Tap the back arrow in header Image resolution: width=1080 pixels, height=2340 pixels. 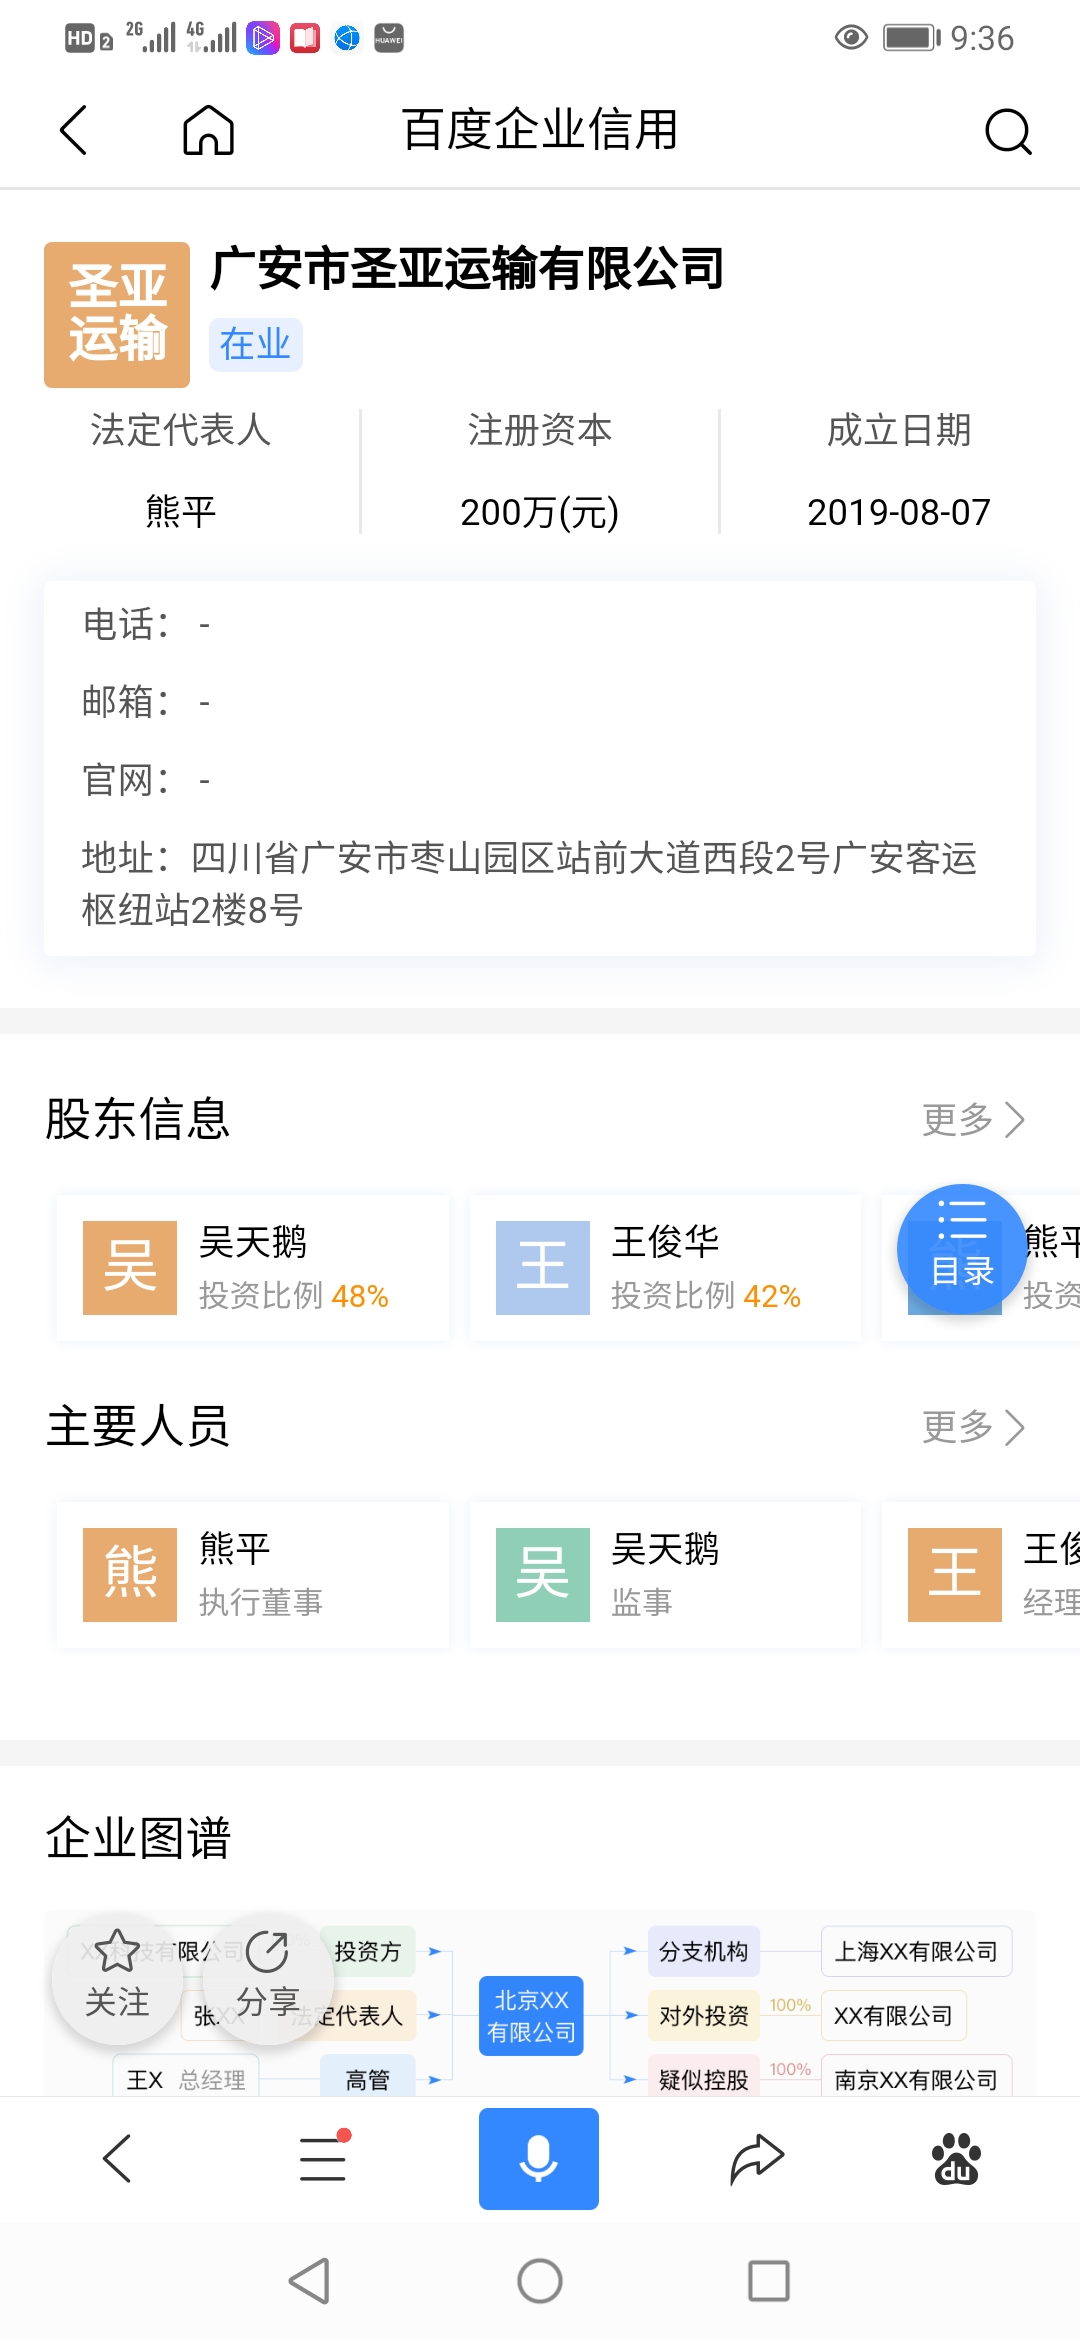tap(74, 130)
